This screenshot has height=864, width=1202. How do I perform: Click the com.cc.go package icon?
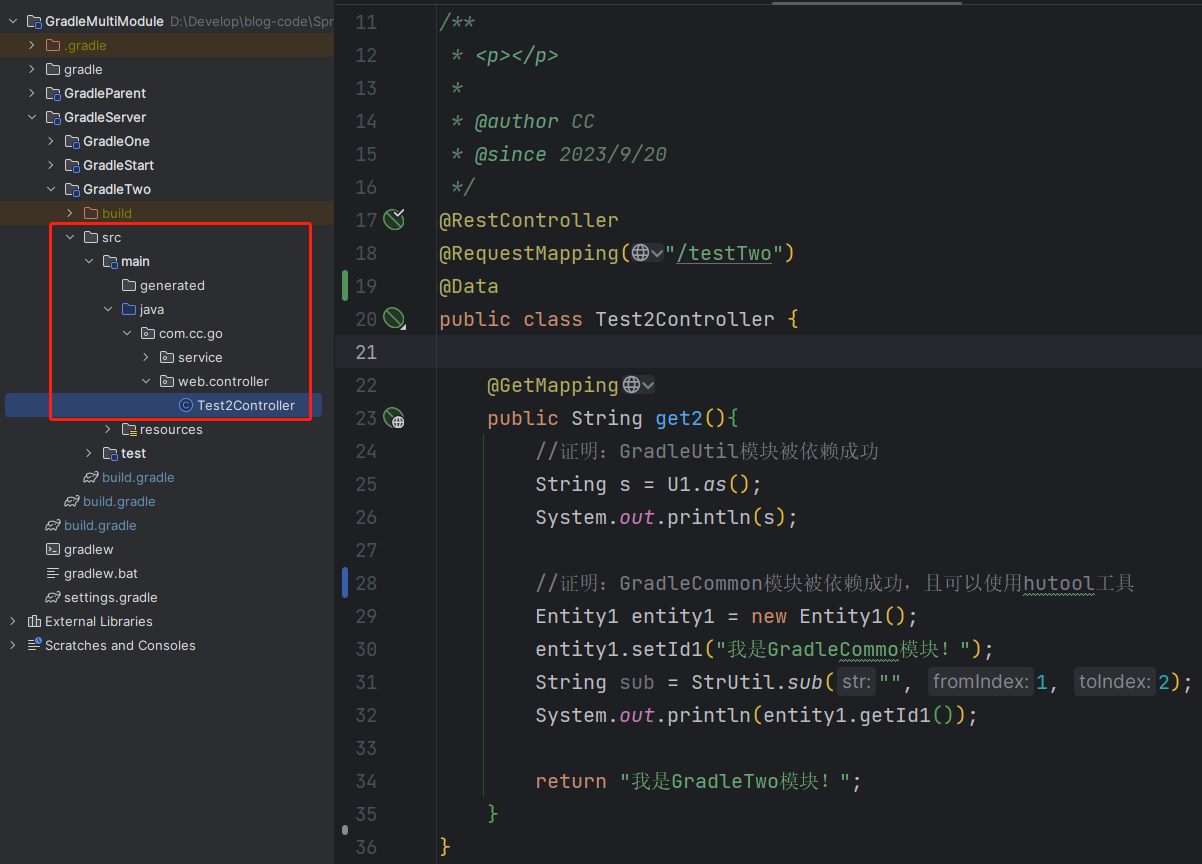click(147, 333)
